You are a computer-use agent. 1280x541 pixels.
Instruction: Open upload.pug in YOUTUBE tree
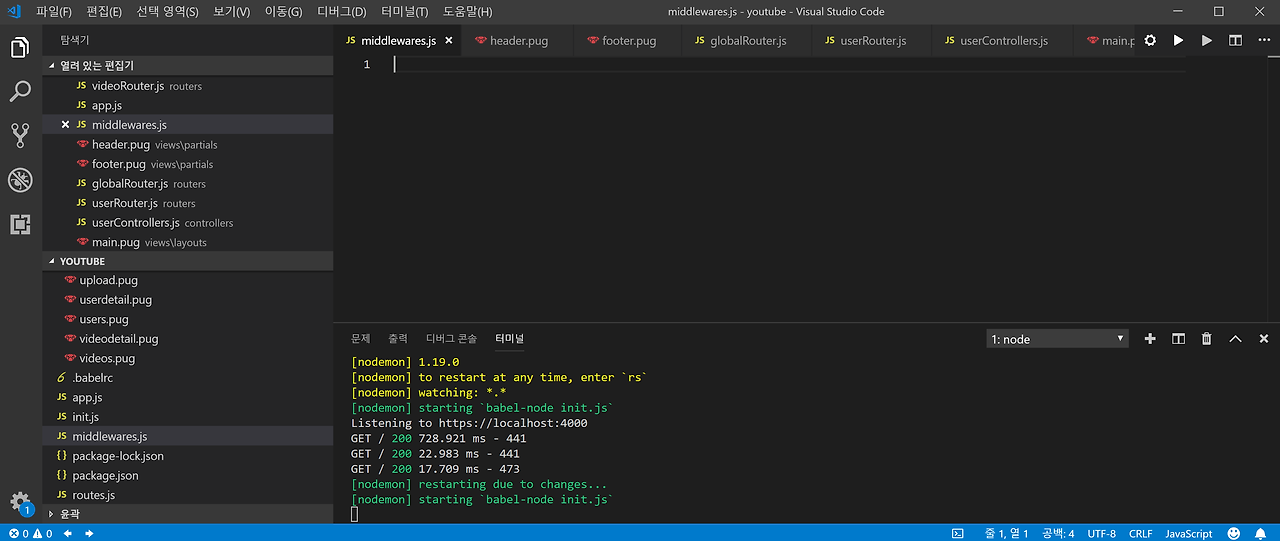[187, 280]
